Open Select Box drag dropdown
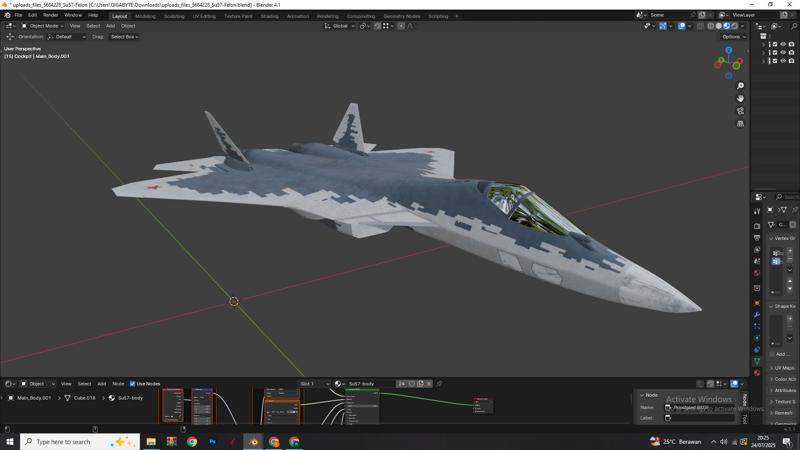Image resolution: width=800 pixels, height=450 pixels. click(124, 37)
